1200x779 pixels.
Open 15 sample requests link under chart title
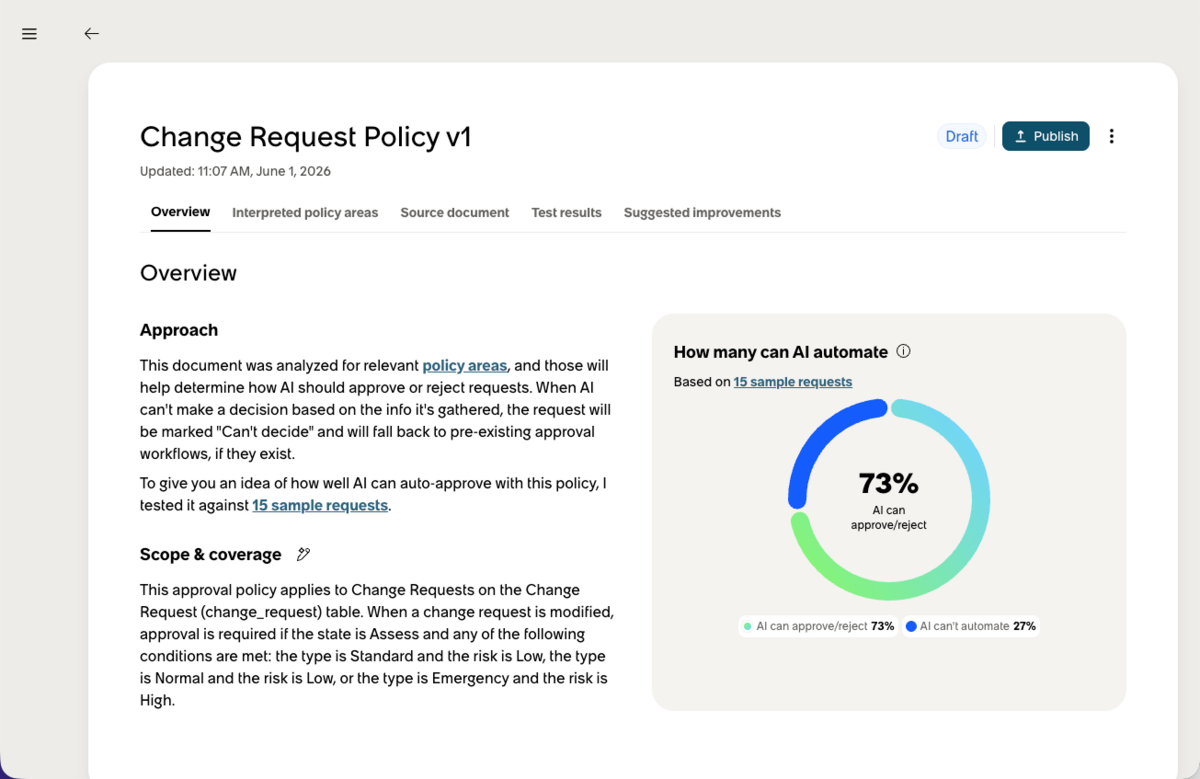(793, 381)
